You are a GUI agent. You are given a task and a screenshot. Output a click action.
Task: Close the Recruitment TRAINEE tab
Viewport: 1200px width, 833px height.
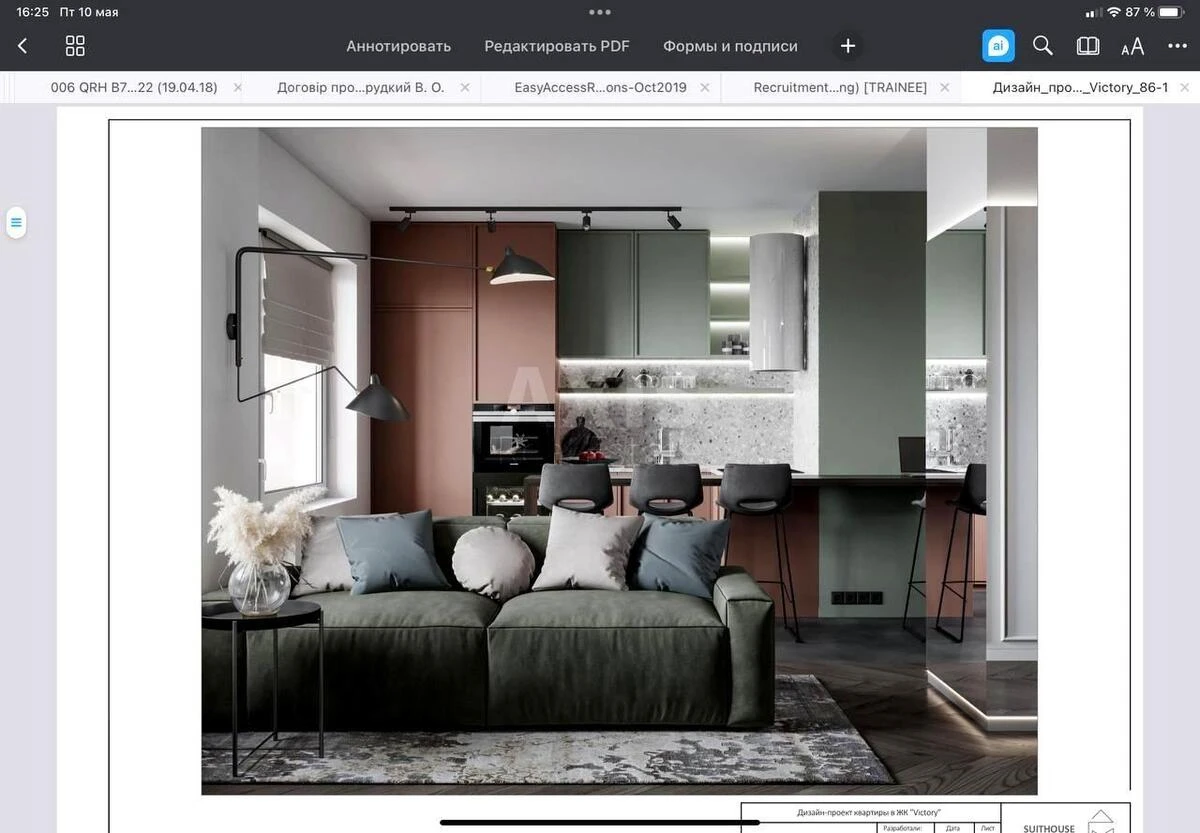[945, 88]
